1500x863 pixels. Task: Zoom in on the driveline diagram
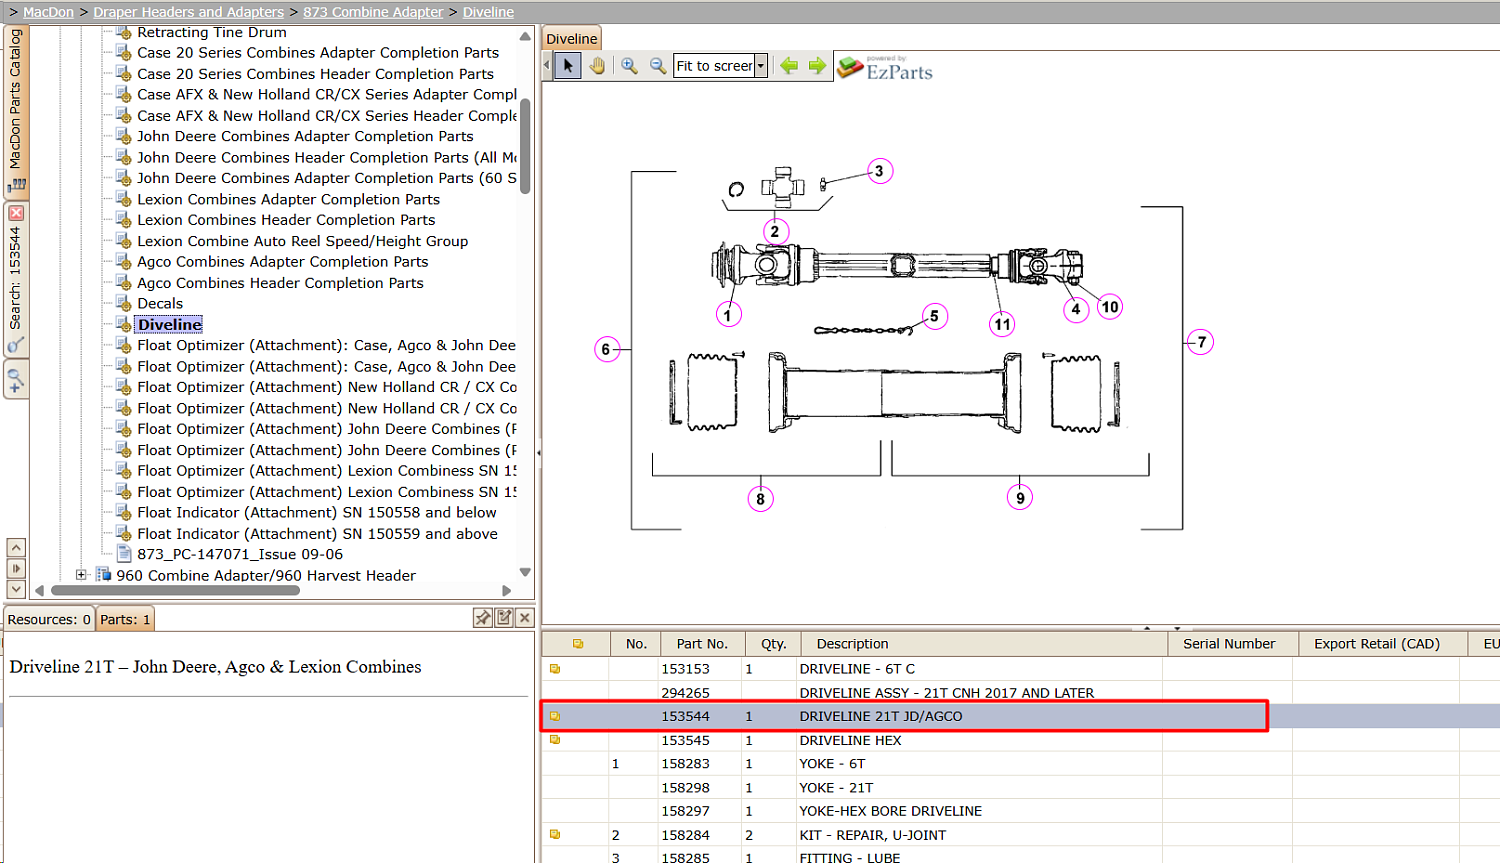pos(629,66)
